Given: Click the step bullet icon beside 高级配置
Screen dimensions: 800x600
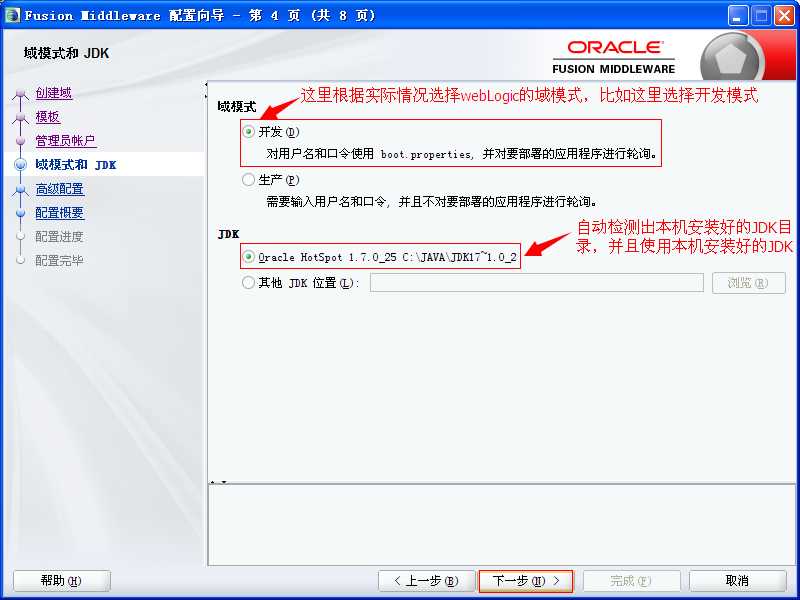Looking at the screenshot, I should [x=20, y=189].
